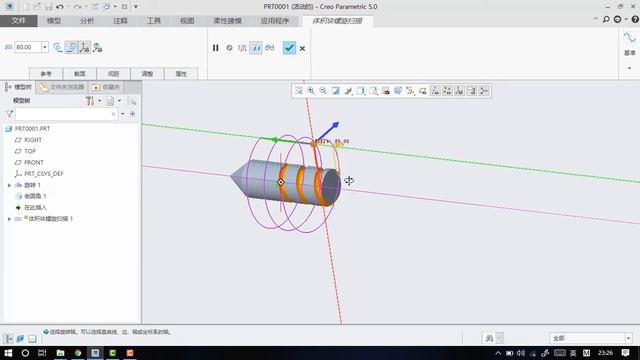Click the pitch value field showing 80.00

point(28,47)
